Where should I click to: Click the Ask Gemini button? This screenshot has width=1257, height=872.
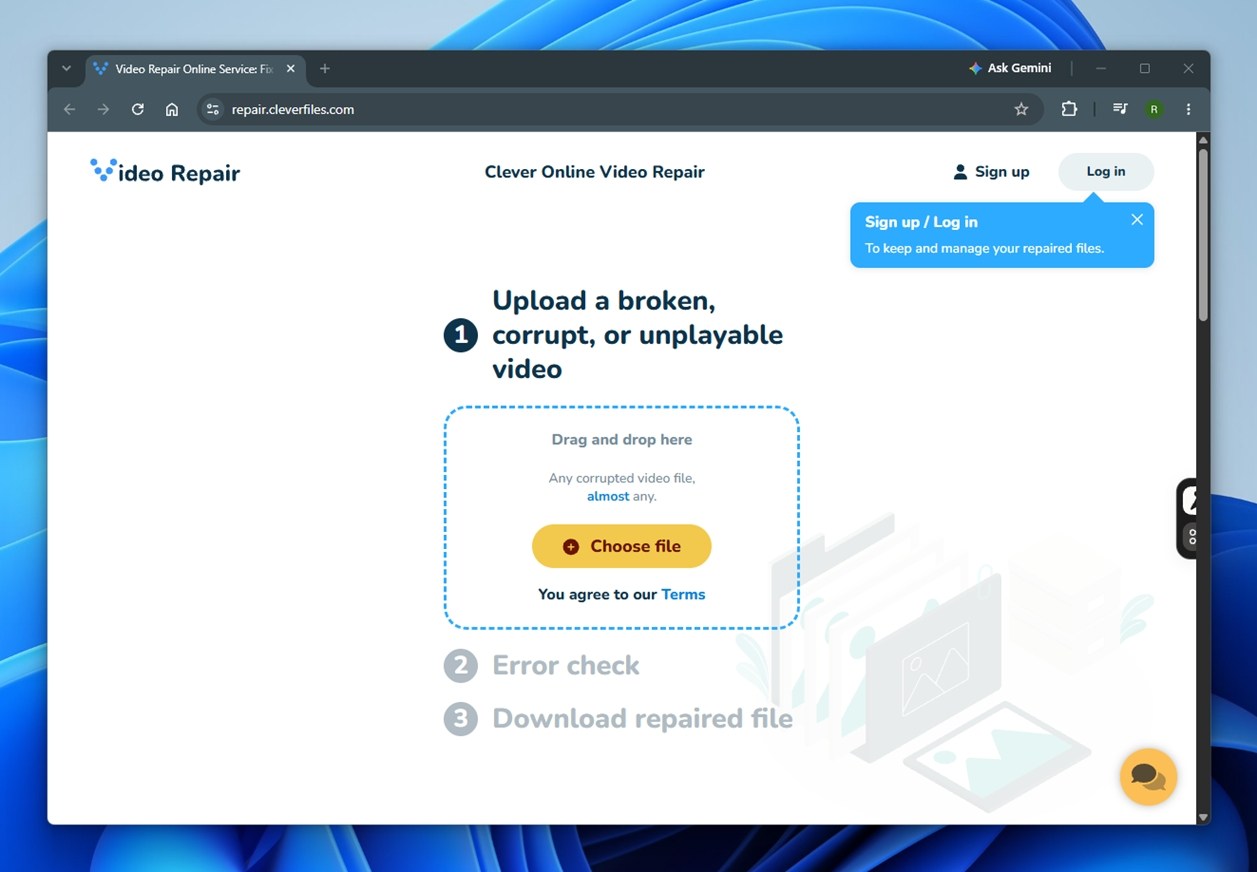tap(1010, 68)
